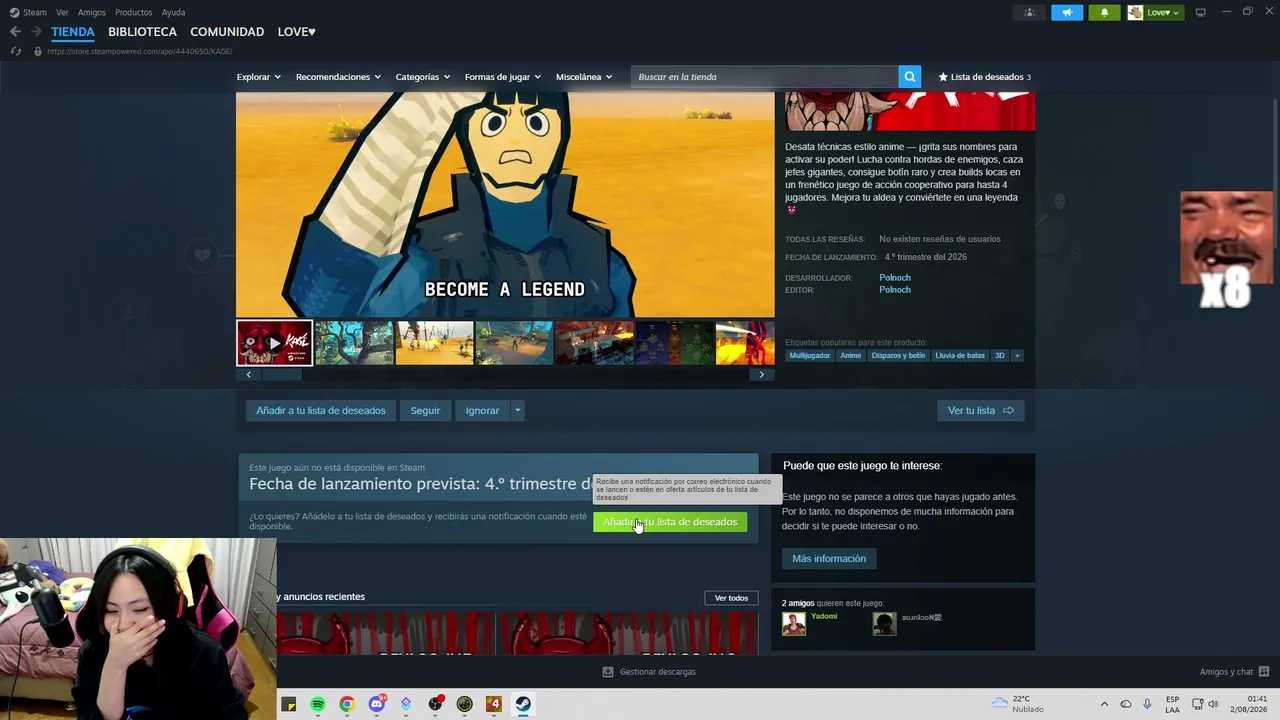This screenshot has height=720, width=1280.
Task: Open the weather widget showing 22°C
Action: (1017, 704)
